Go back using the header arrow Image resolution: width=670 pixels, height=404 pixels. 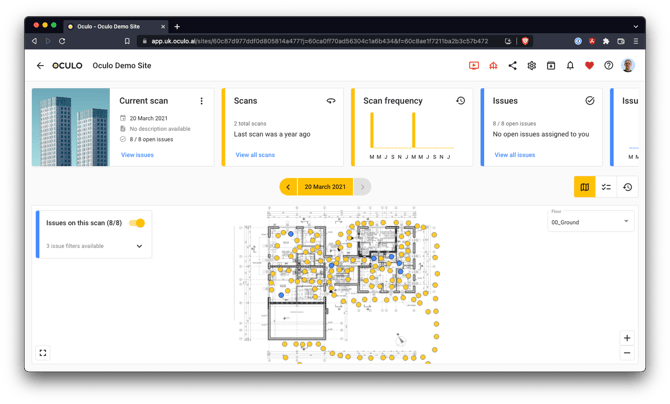click(40, 66)
